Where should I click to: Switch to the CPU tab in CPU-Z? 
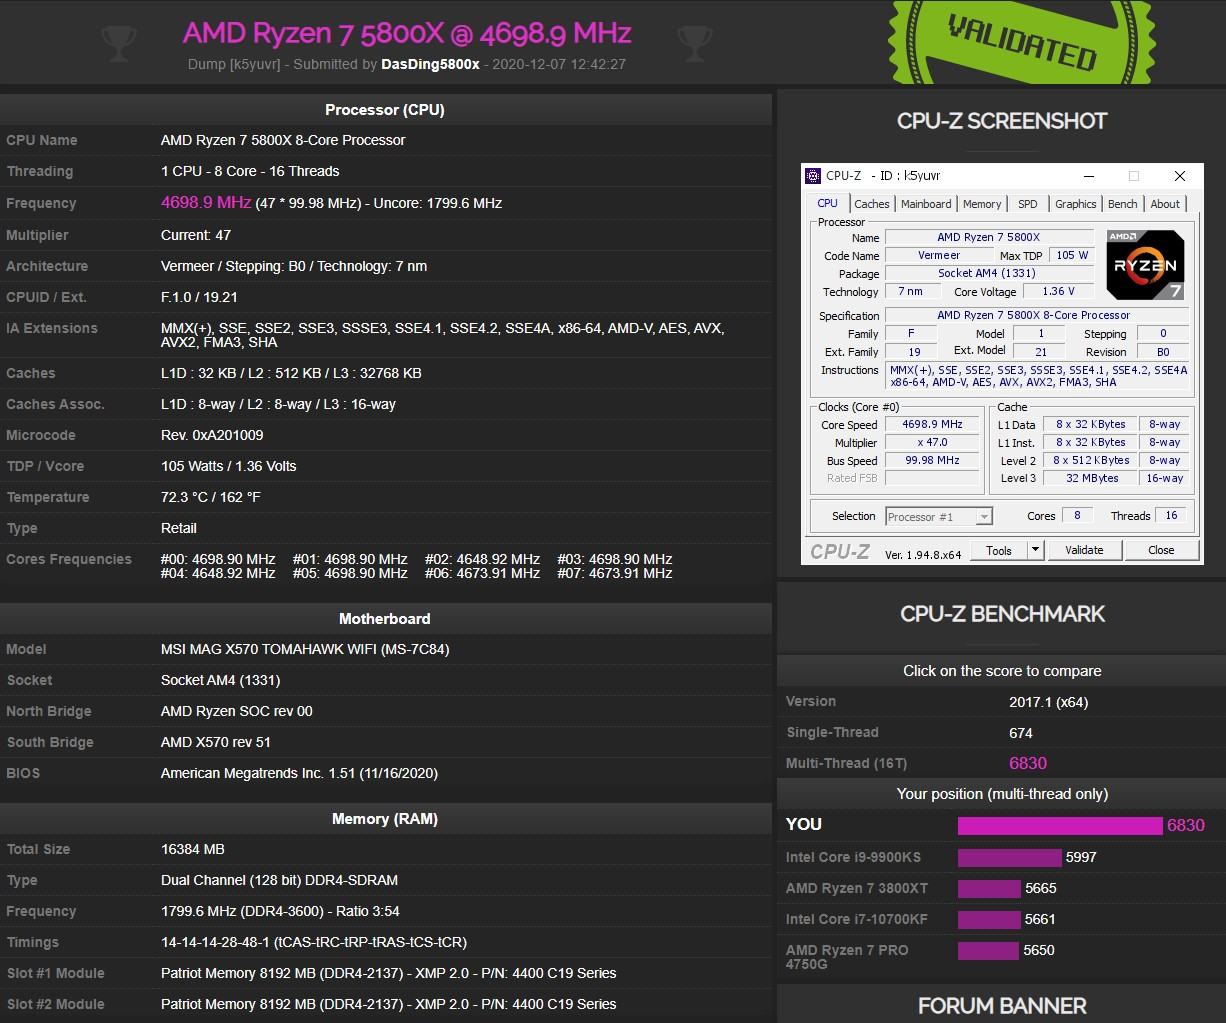(828, 203)
